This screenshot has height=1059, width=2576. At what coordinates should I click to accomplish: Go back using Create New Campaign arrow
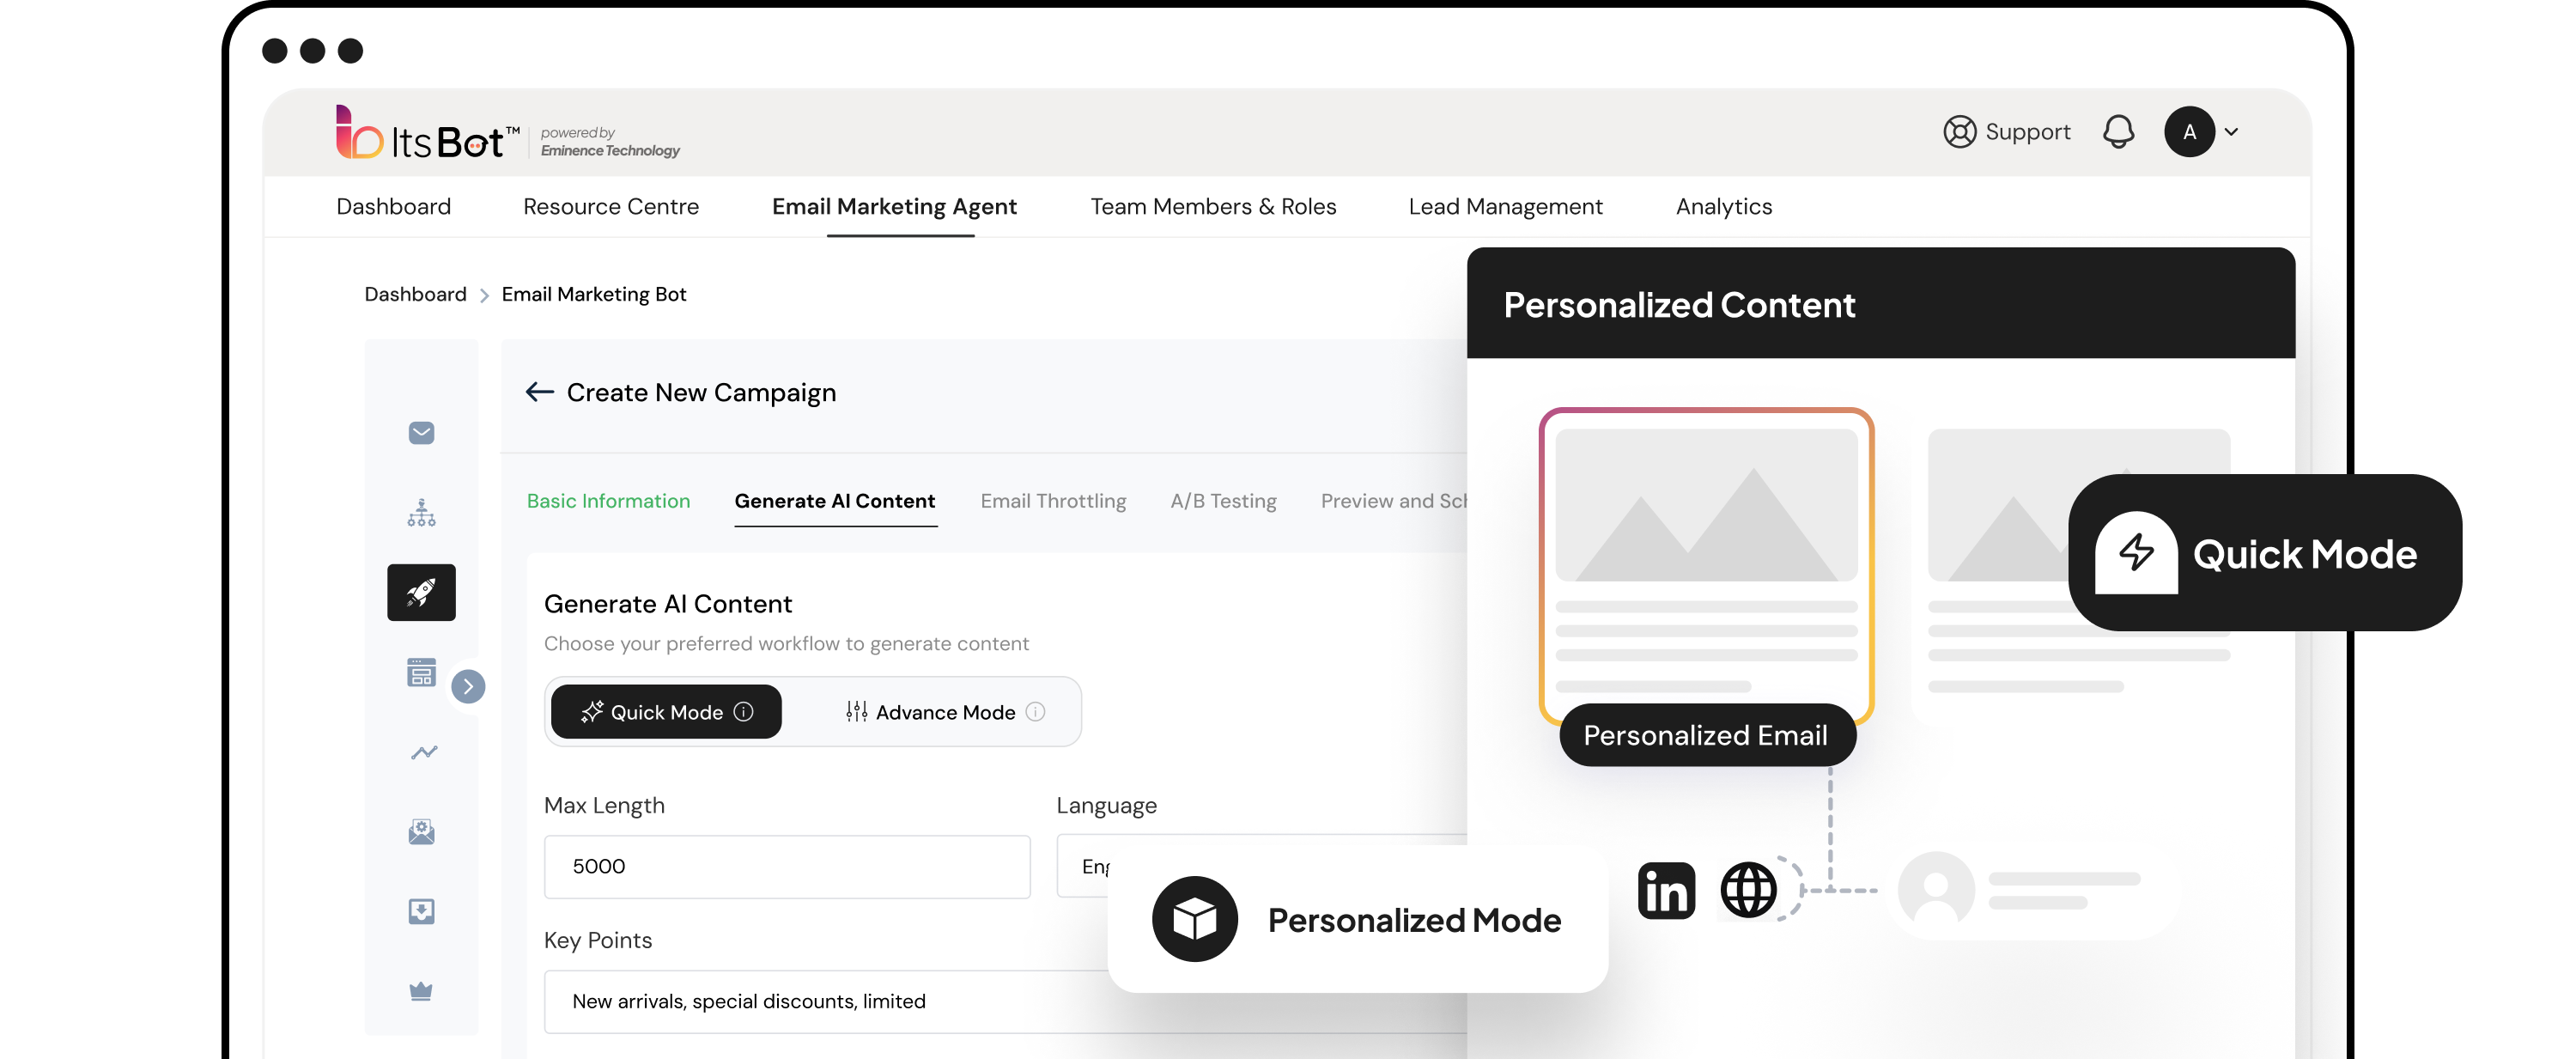[540, 392]
